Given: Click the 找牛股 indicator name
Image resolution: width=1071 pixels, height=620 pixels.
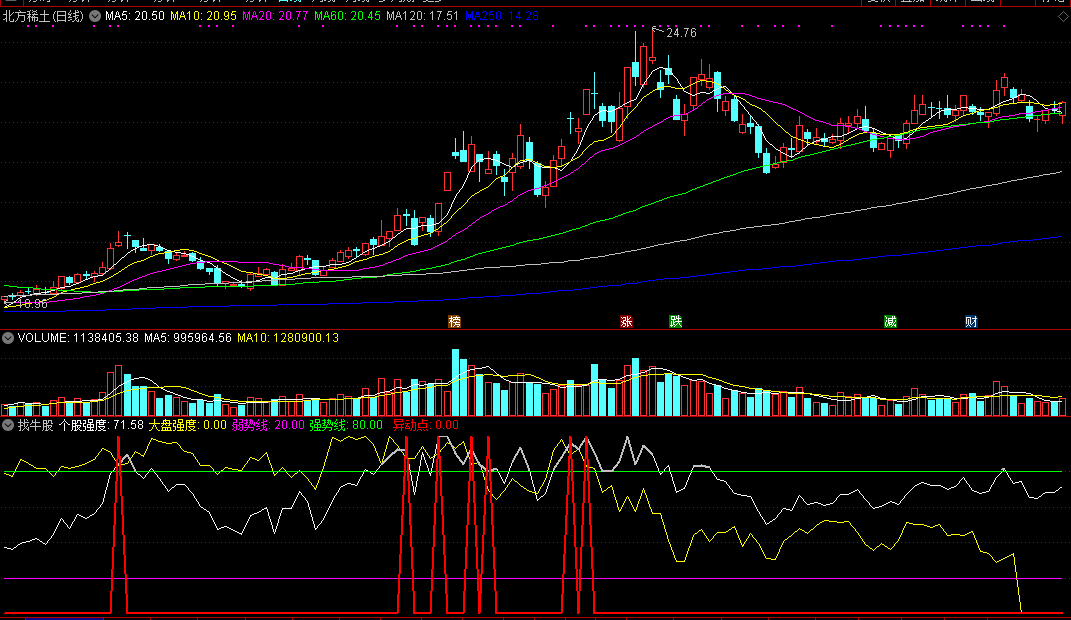Looking at the screenshot, I should [x=36, y=425].
